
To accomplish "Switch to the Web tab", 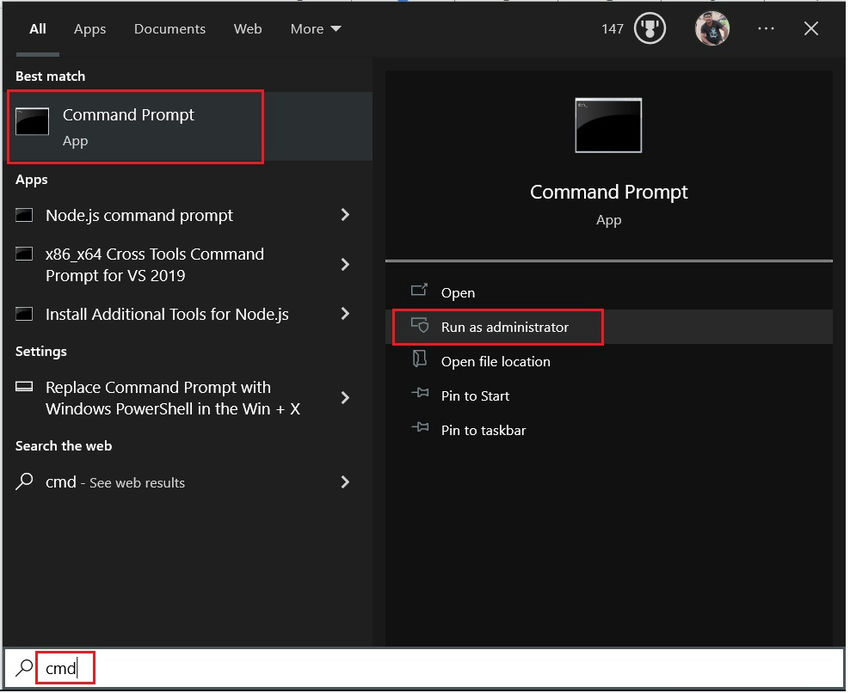I will [249, 29].
